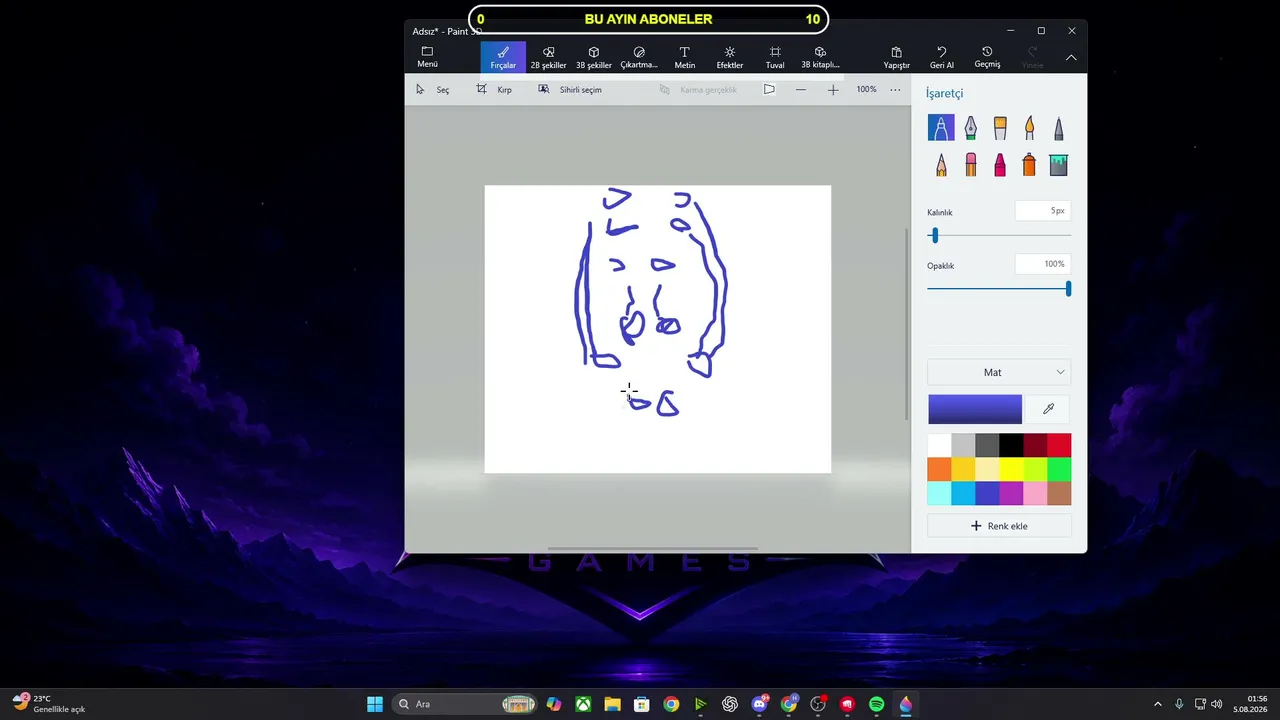Show hidden system tray icons
1280x720 pixels.
click(x=1158, y=704)
